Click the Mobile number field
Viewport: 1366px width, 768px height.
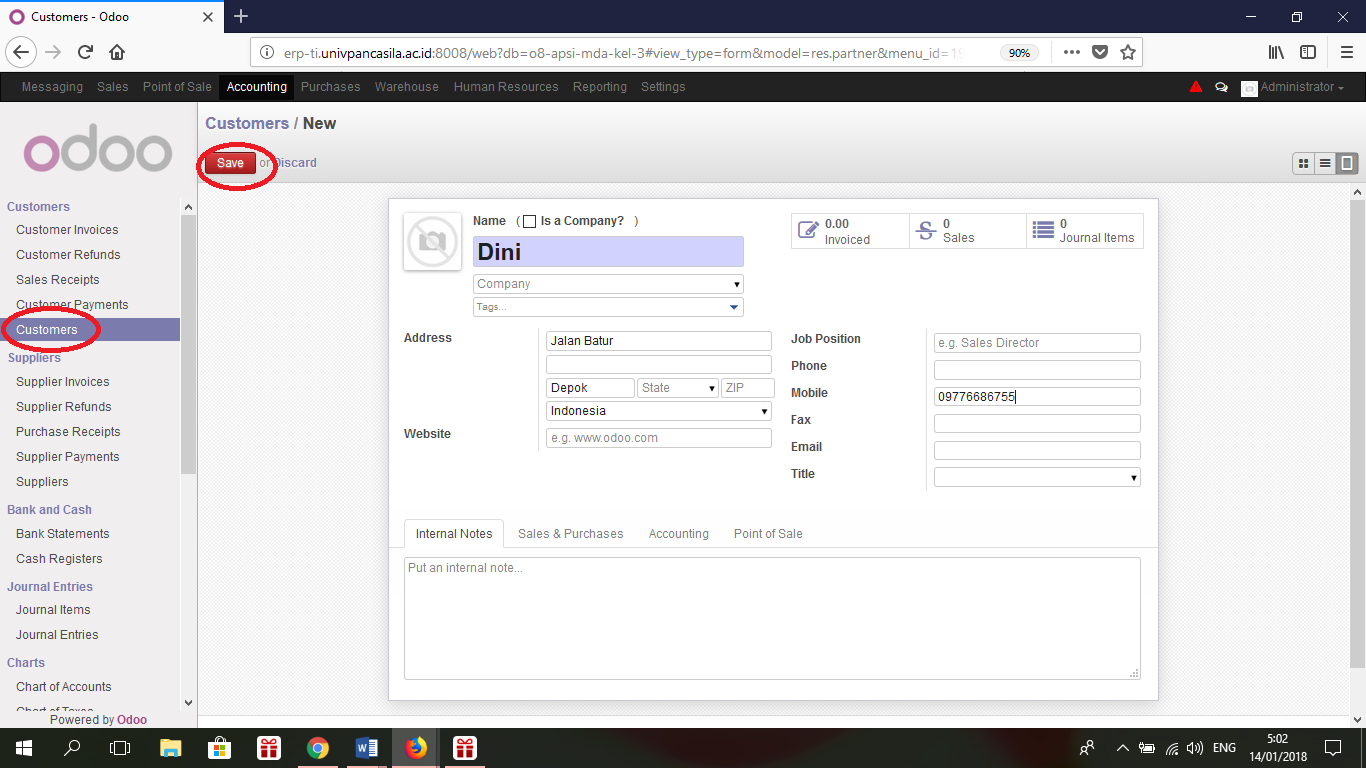tap(1037, 397)
